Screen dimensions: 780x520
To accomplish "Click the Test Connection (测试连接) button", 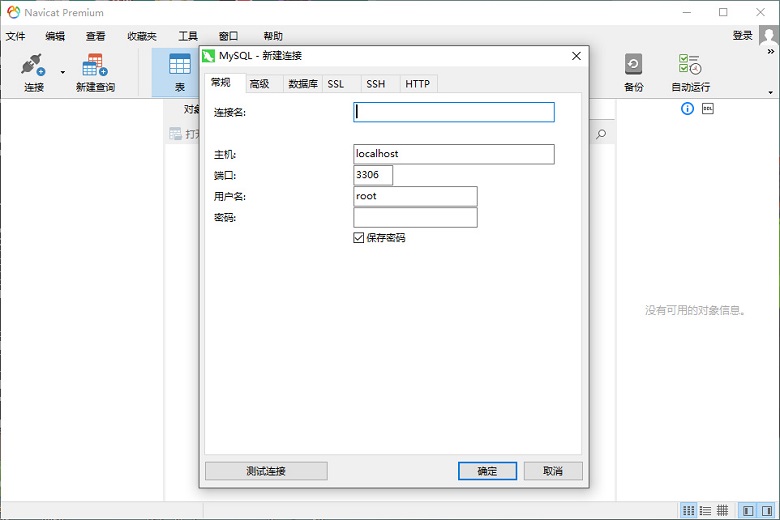I will pos(266,471).
